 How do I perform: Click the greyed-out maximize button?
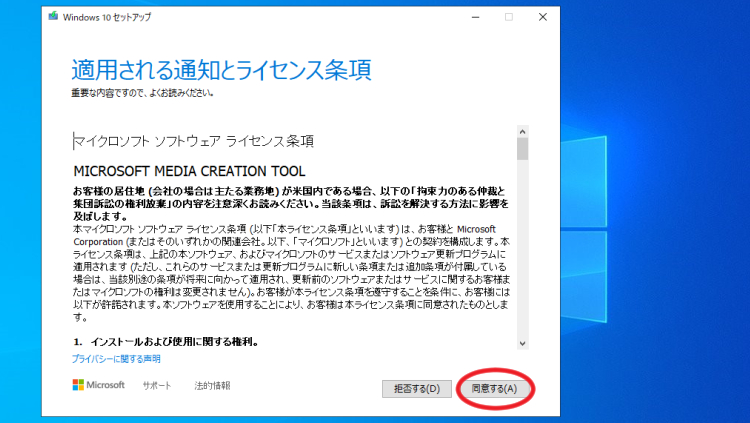tap(508, 17)
